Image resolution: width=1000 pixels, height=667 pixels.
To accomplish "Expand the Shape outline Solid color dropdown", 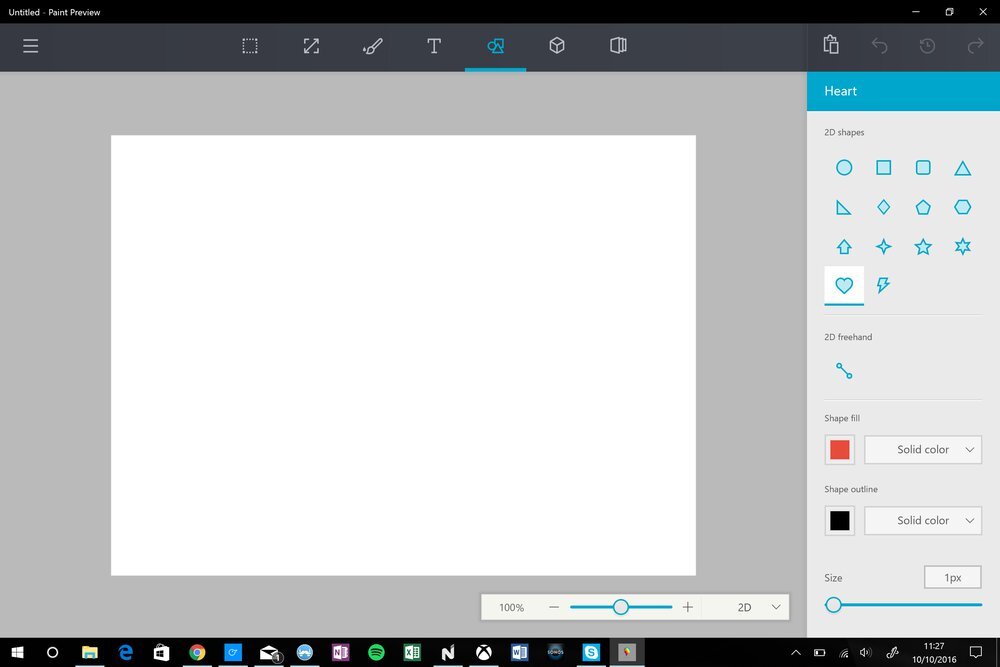I will tap(923, 521).
